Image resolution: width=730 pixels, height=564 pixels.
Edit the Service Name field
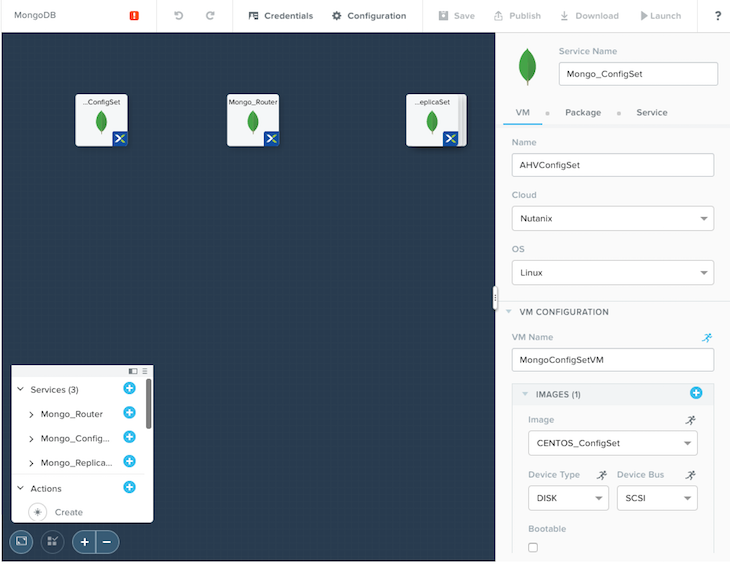pos(638,74)
